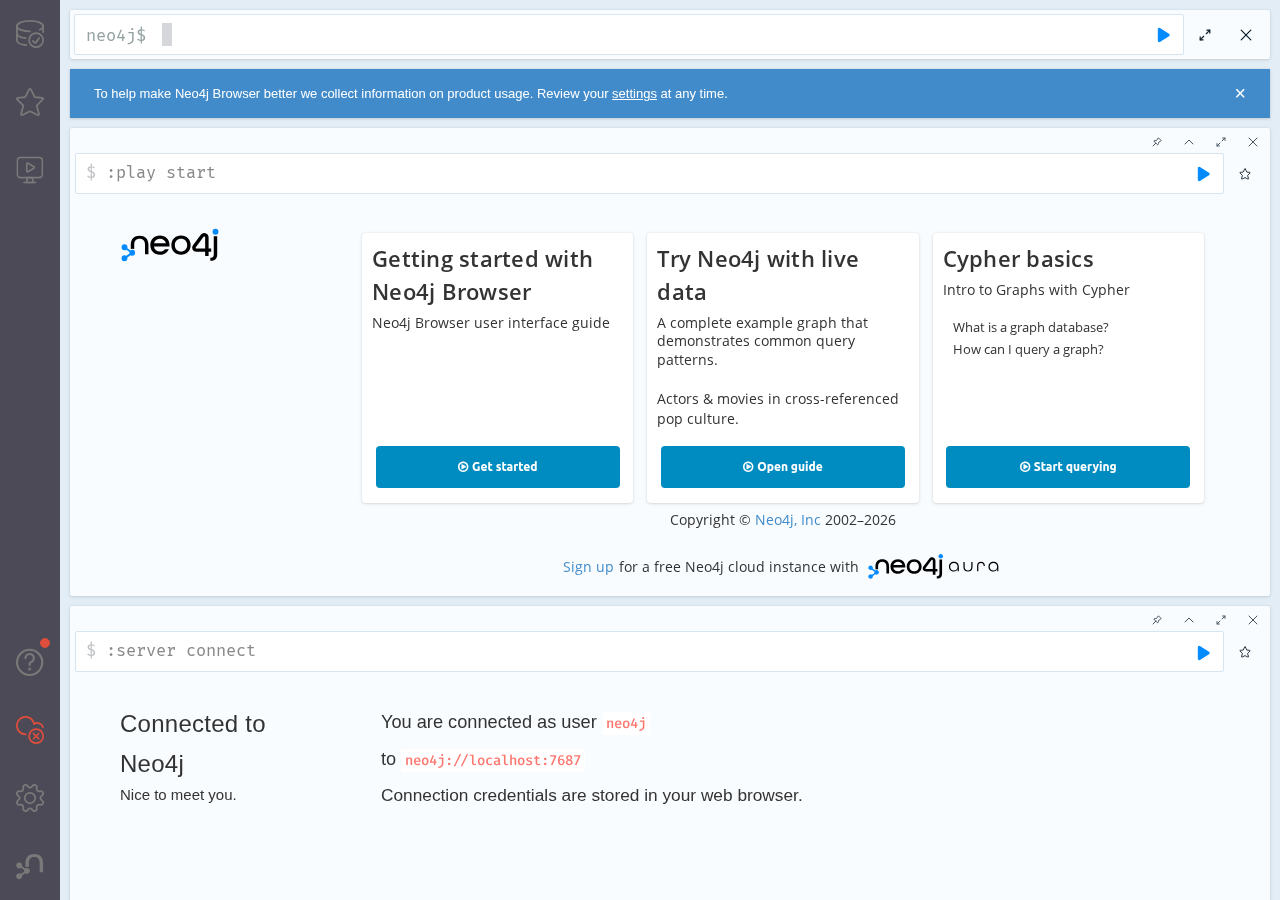Select 'How can I query a graph?' text

click(x=1028, y=349)
